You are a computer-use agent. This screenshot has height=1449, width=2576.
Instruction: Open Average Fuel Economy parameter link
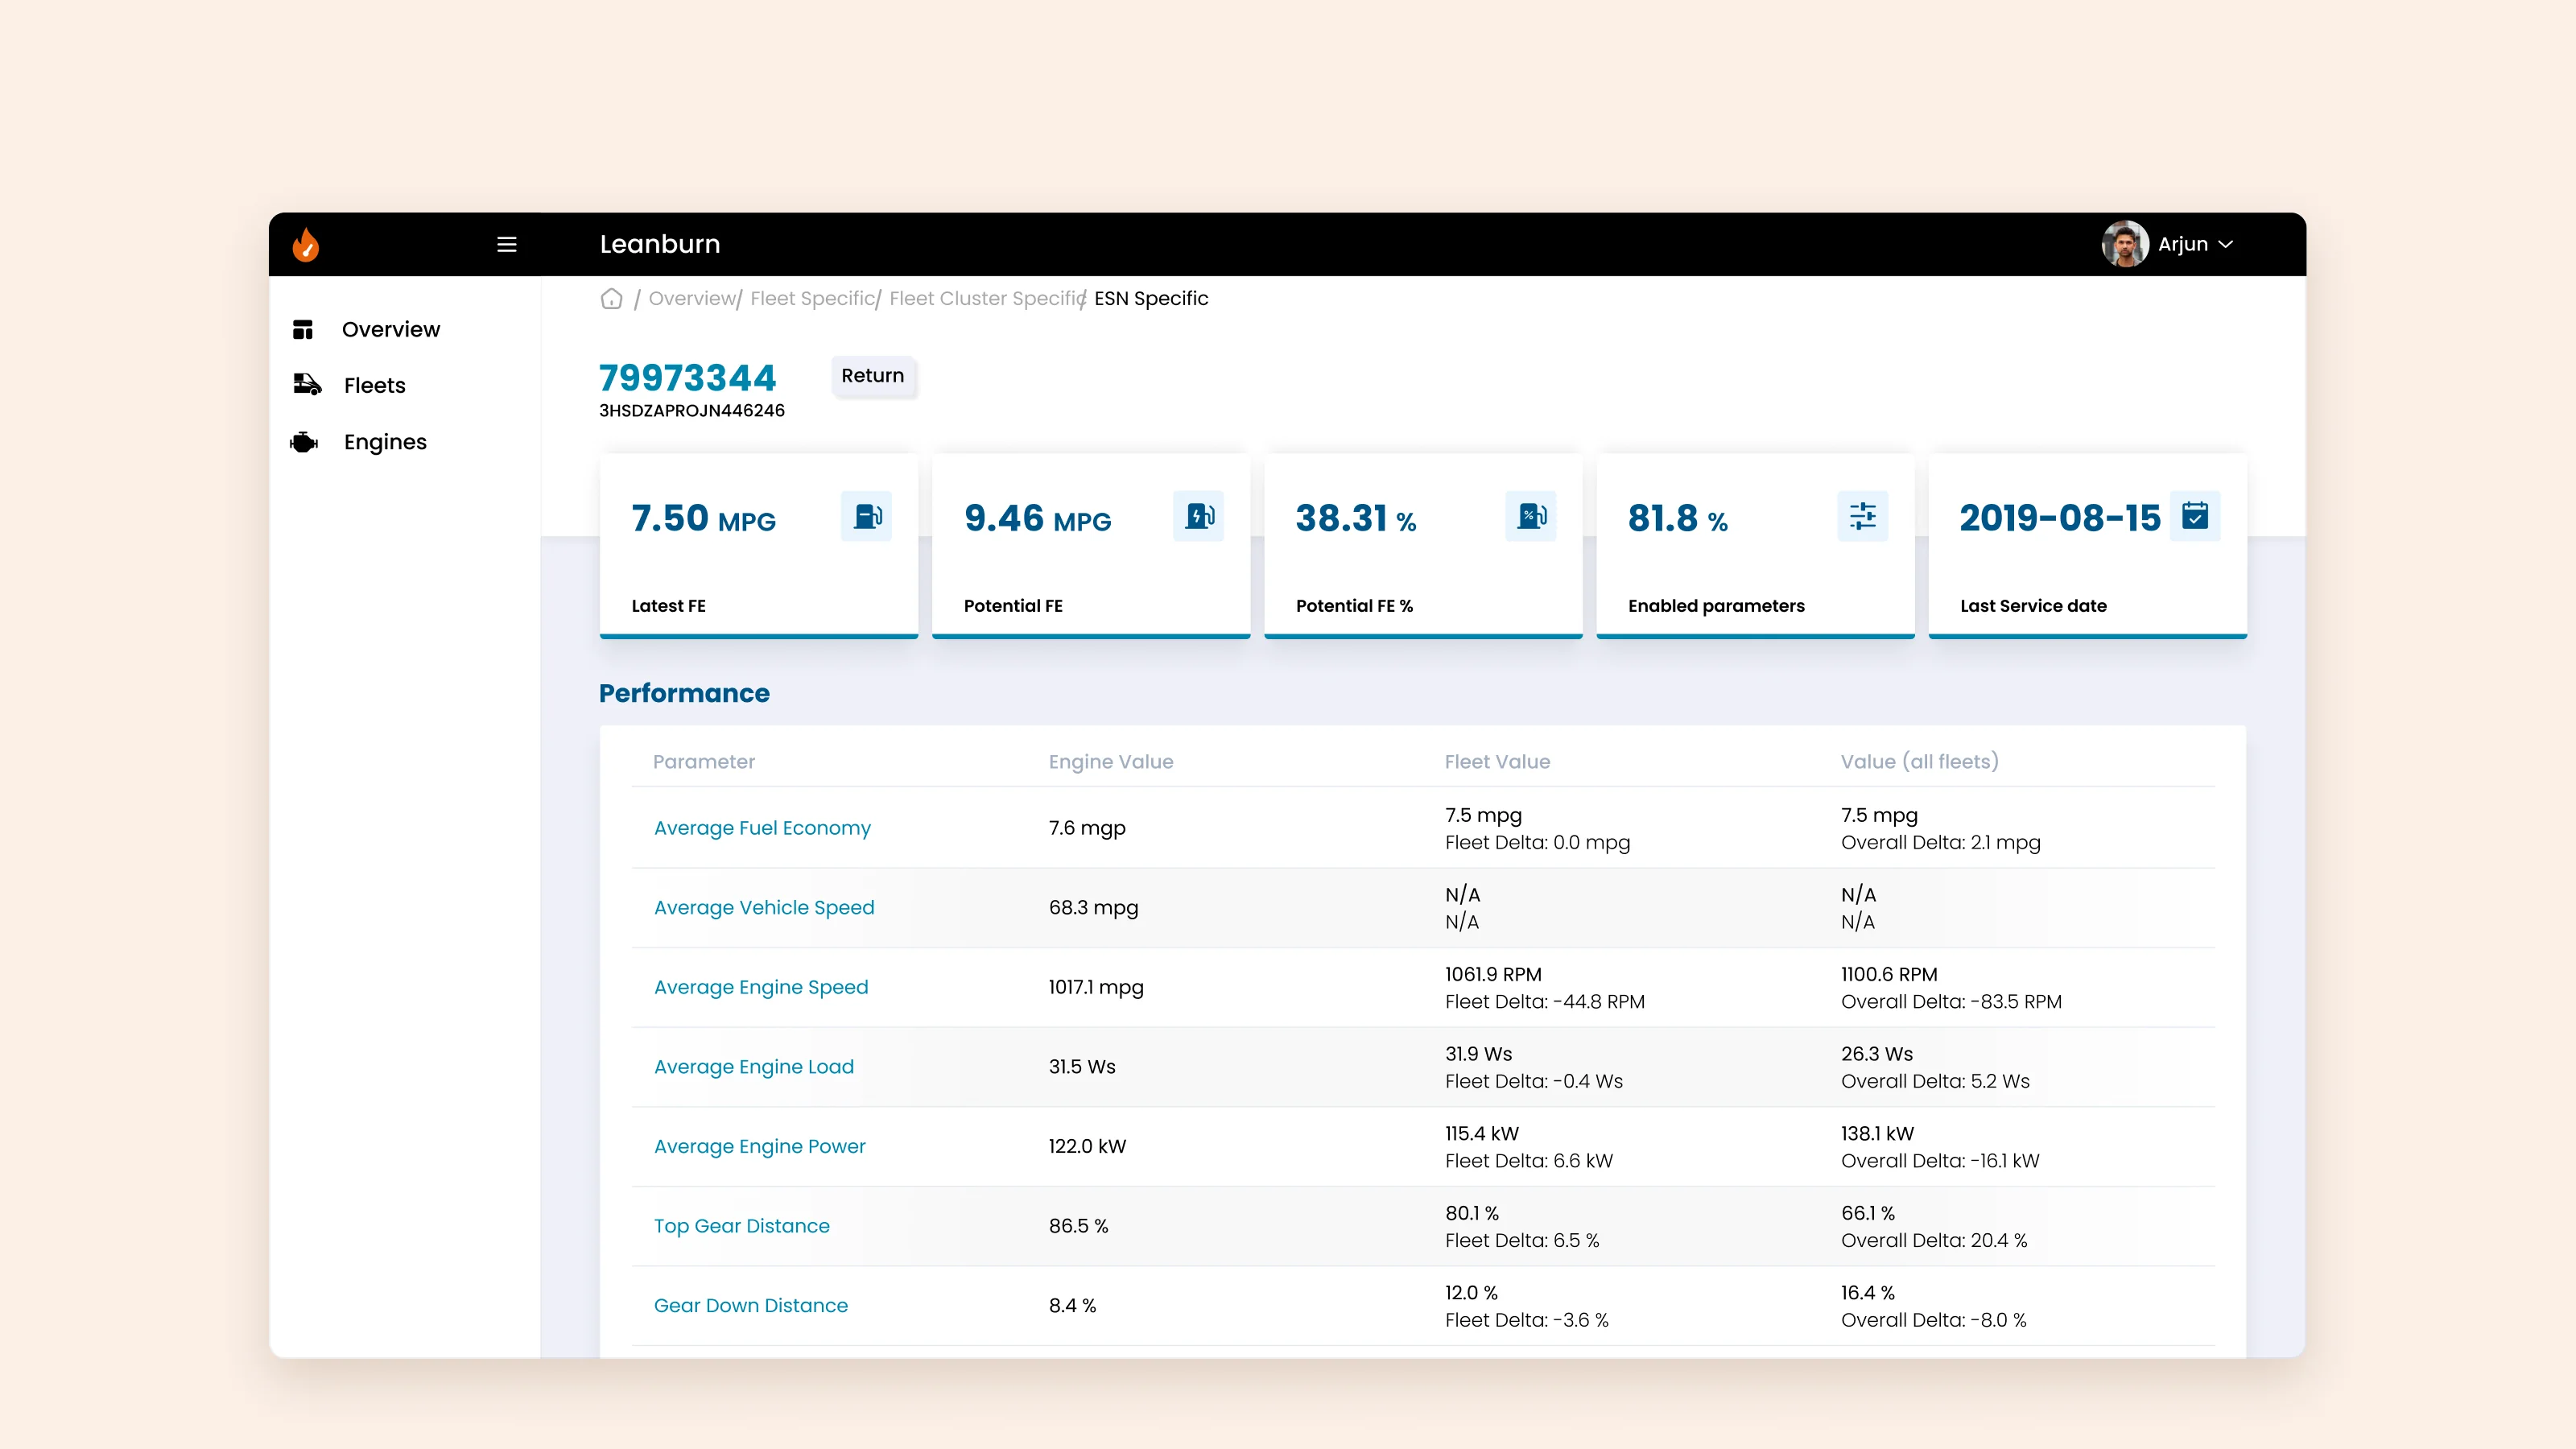pos(762,828)
